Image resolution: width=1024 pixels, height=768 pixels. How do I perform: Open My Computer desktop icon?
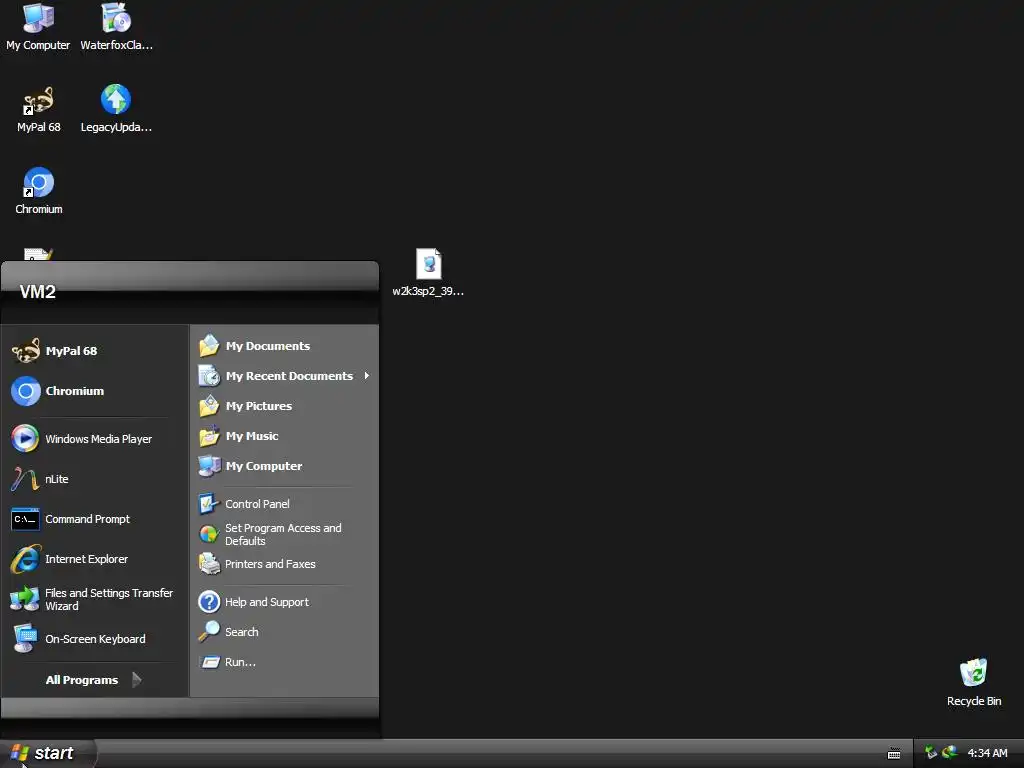[x=38, y=27]
